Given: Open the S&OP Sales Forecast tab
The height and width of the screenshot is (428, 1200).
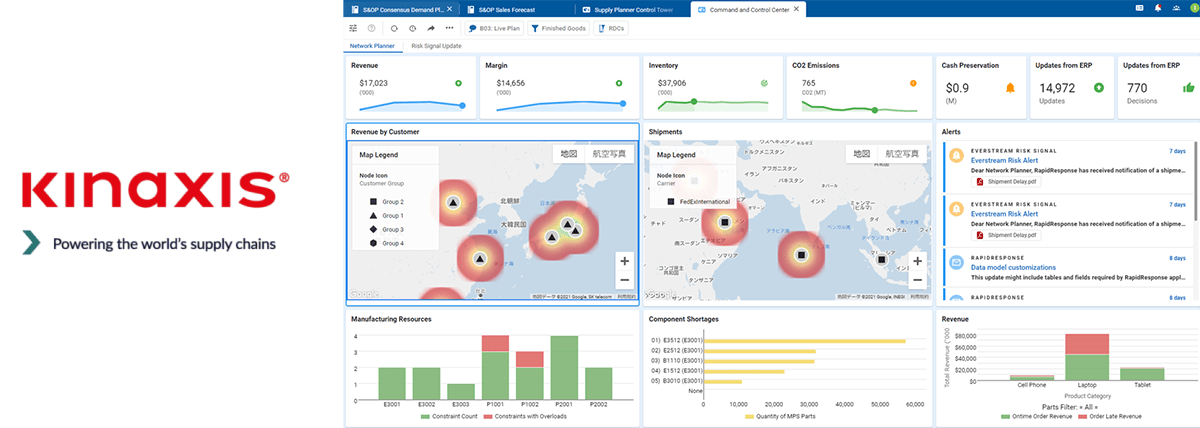Looking at the screenshot, I should (516, 8).
